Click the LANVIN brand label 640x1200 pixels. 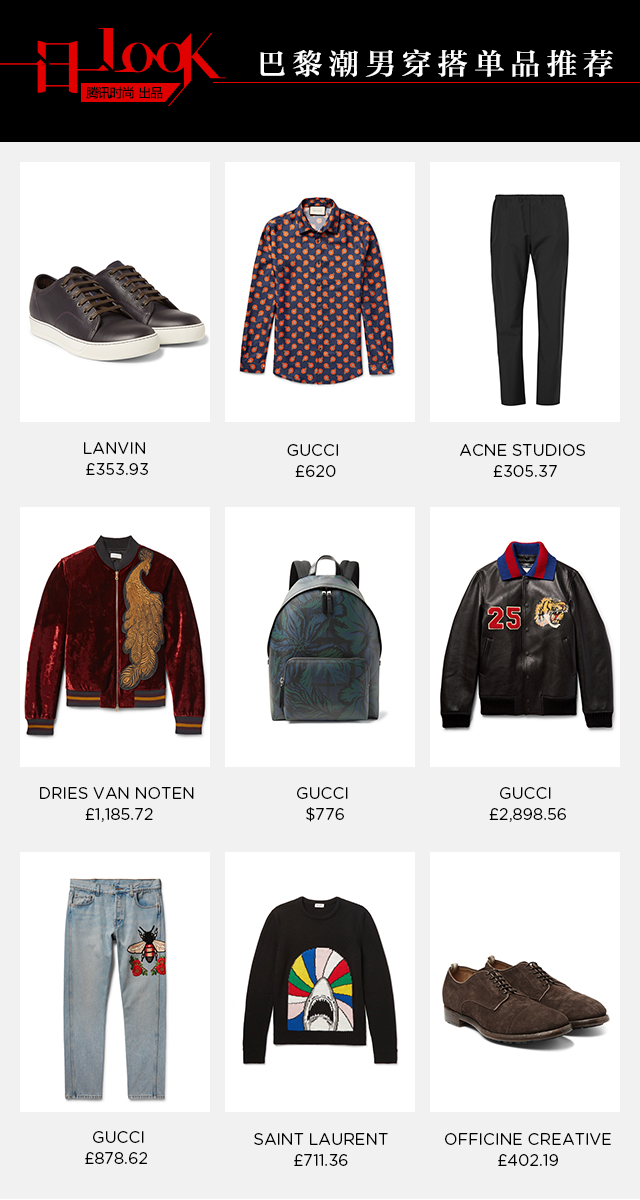pos(115,448)
